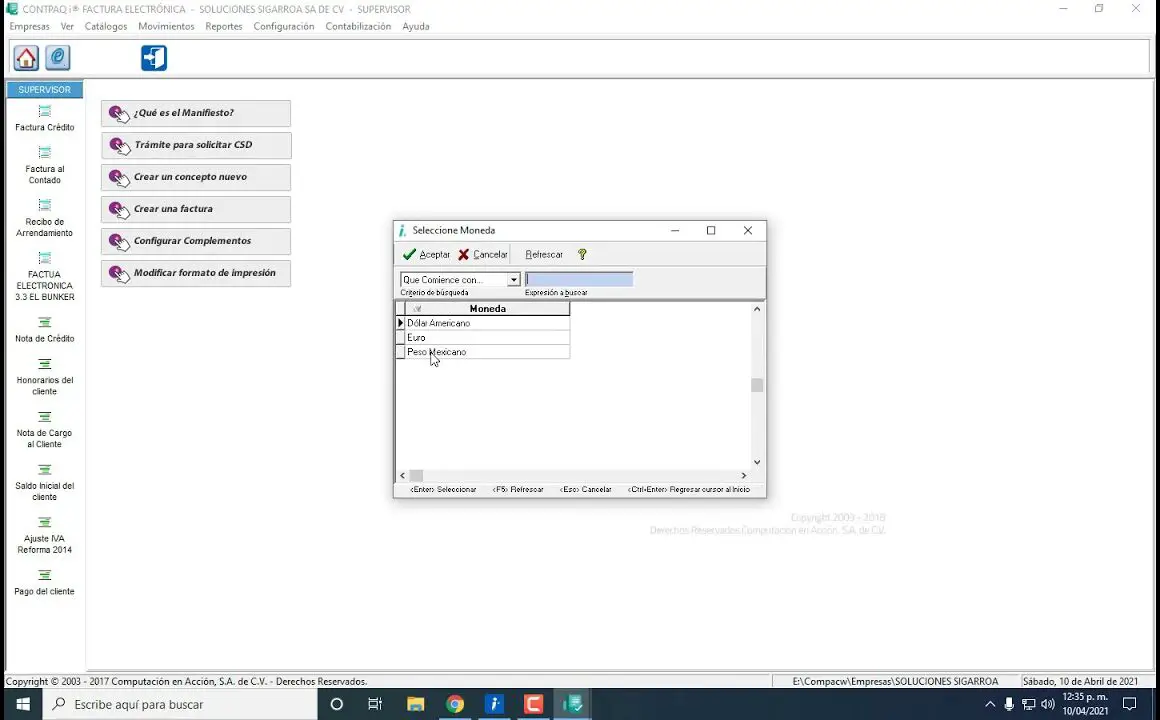Select the Peso Mexicano currency row
This screenshot has height=720, width=1160.
click(x=487, y=352)
